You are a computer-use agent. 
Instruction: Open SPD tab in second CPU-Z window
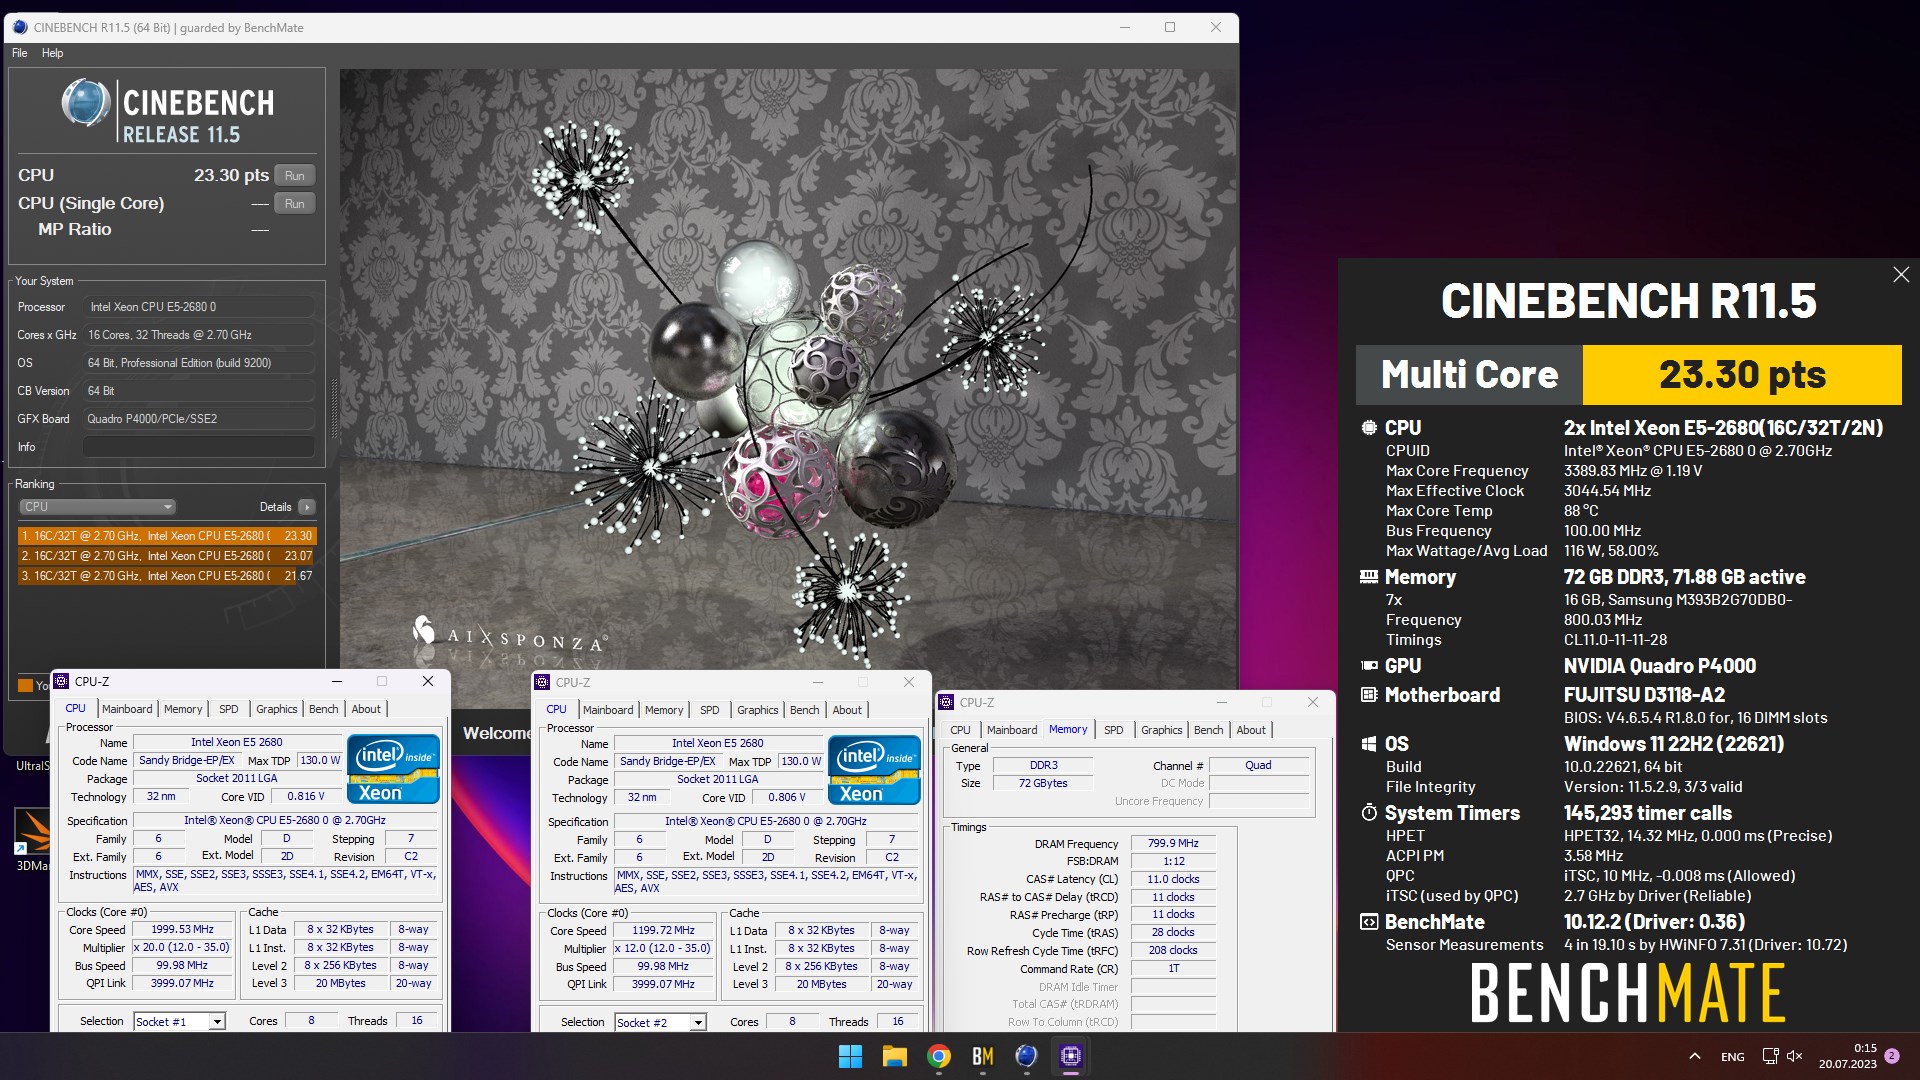710,710
